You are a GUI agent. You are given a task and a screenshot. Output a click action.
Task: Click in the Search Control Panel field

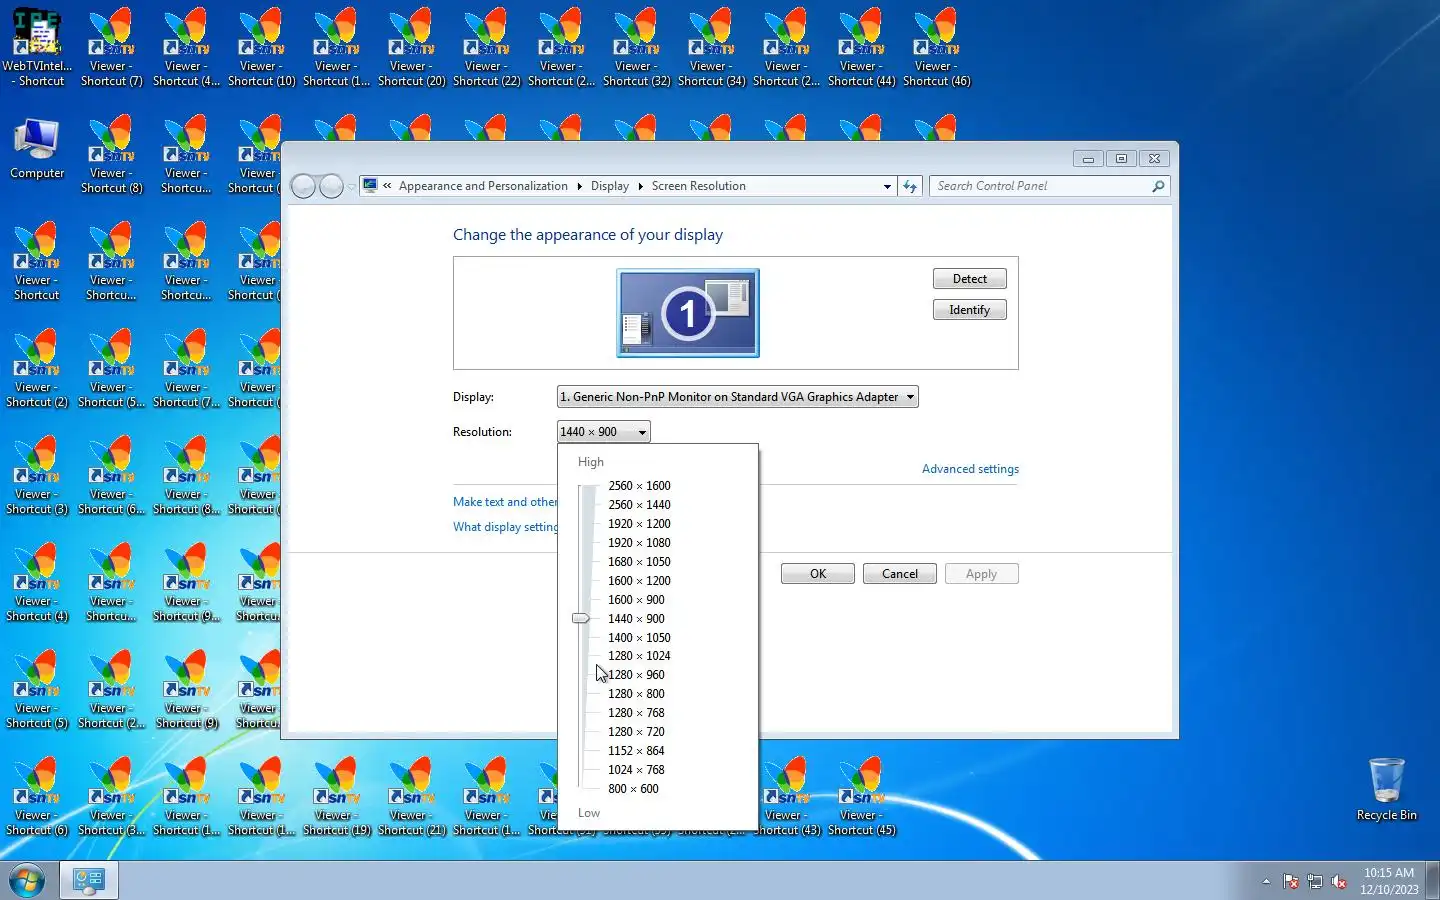point(1049,186)
